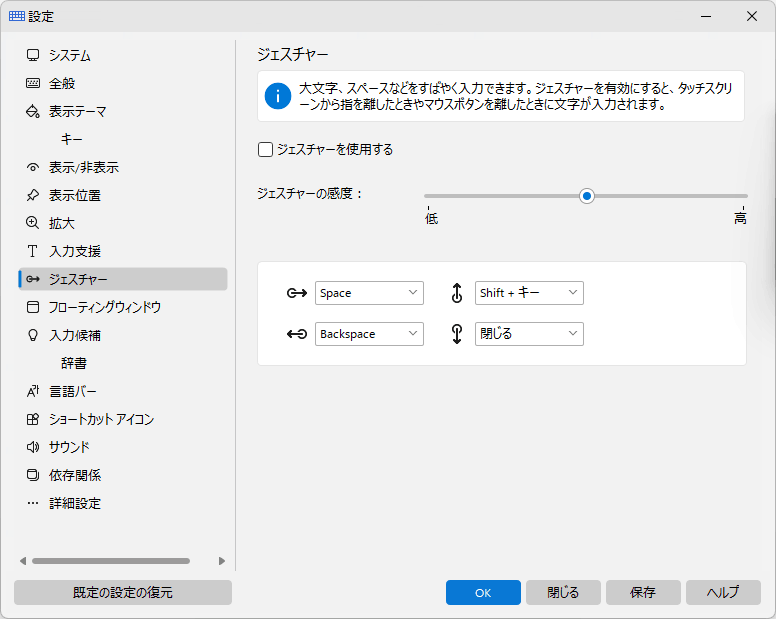
Task: Click the sidebar scrollbar right arrow
Action: 222,561
